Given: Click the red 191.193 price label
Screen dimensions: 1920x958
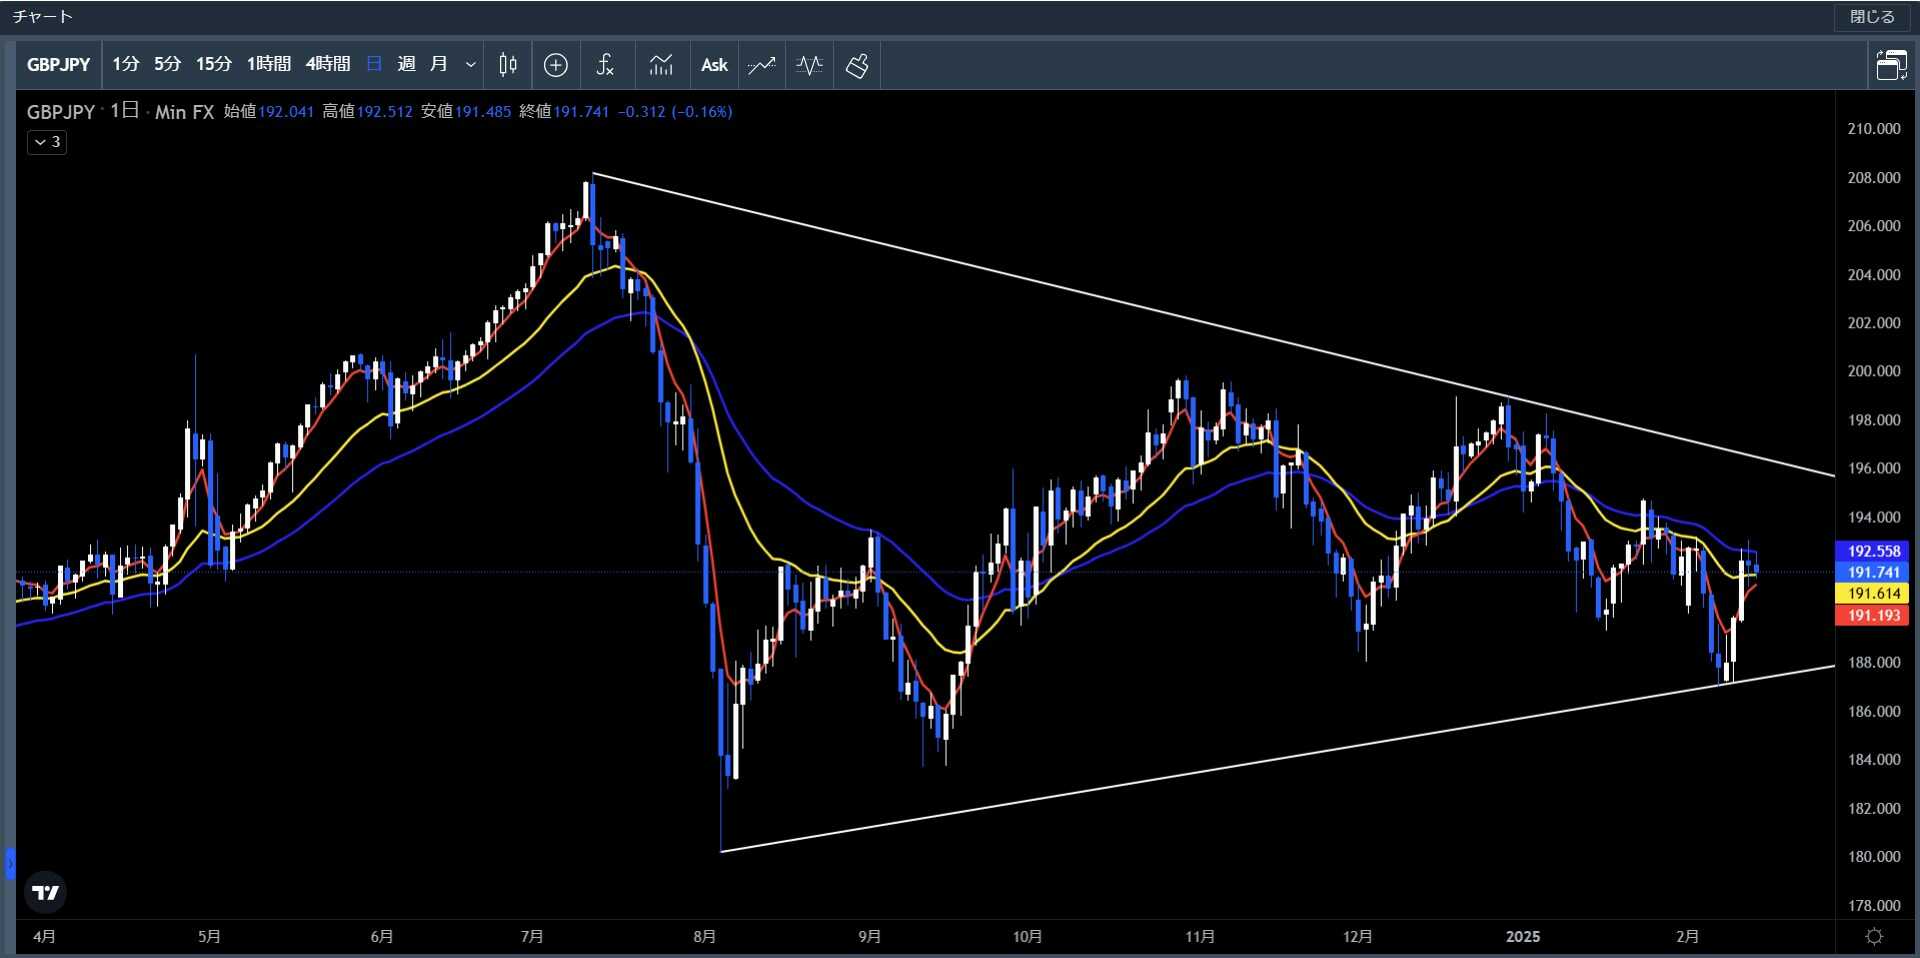Looking at the screenshot, I should (1873, 616).
